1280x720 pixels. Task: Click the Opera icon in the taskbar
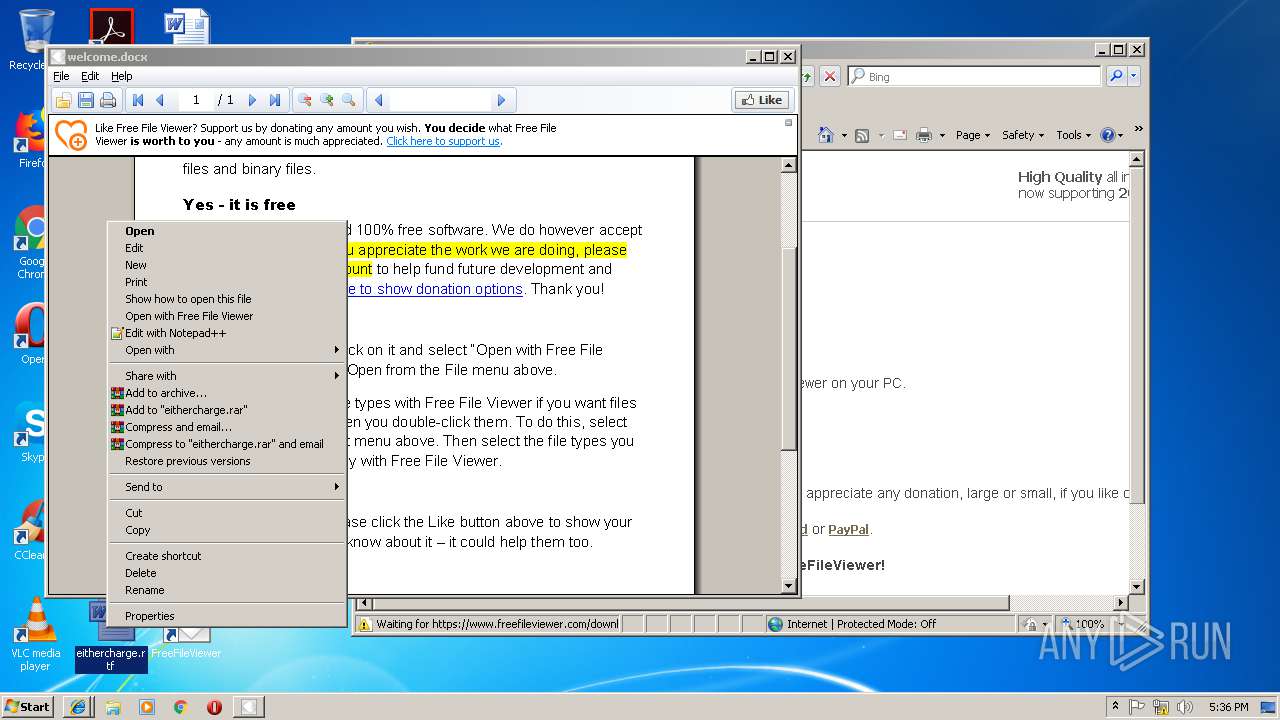pyautogui.click(x=214, y=707)
